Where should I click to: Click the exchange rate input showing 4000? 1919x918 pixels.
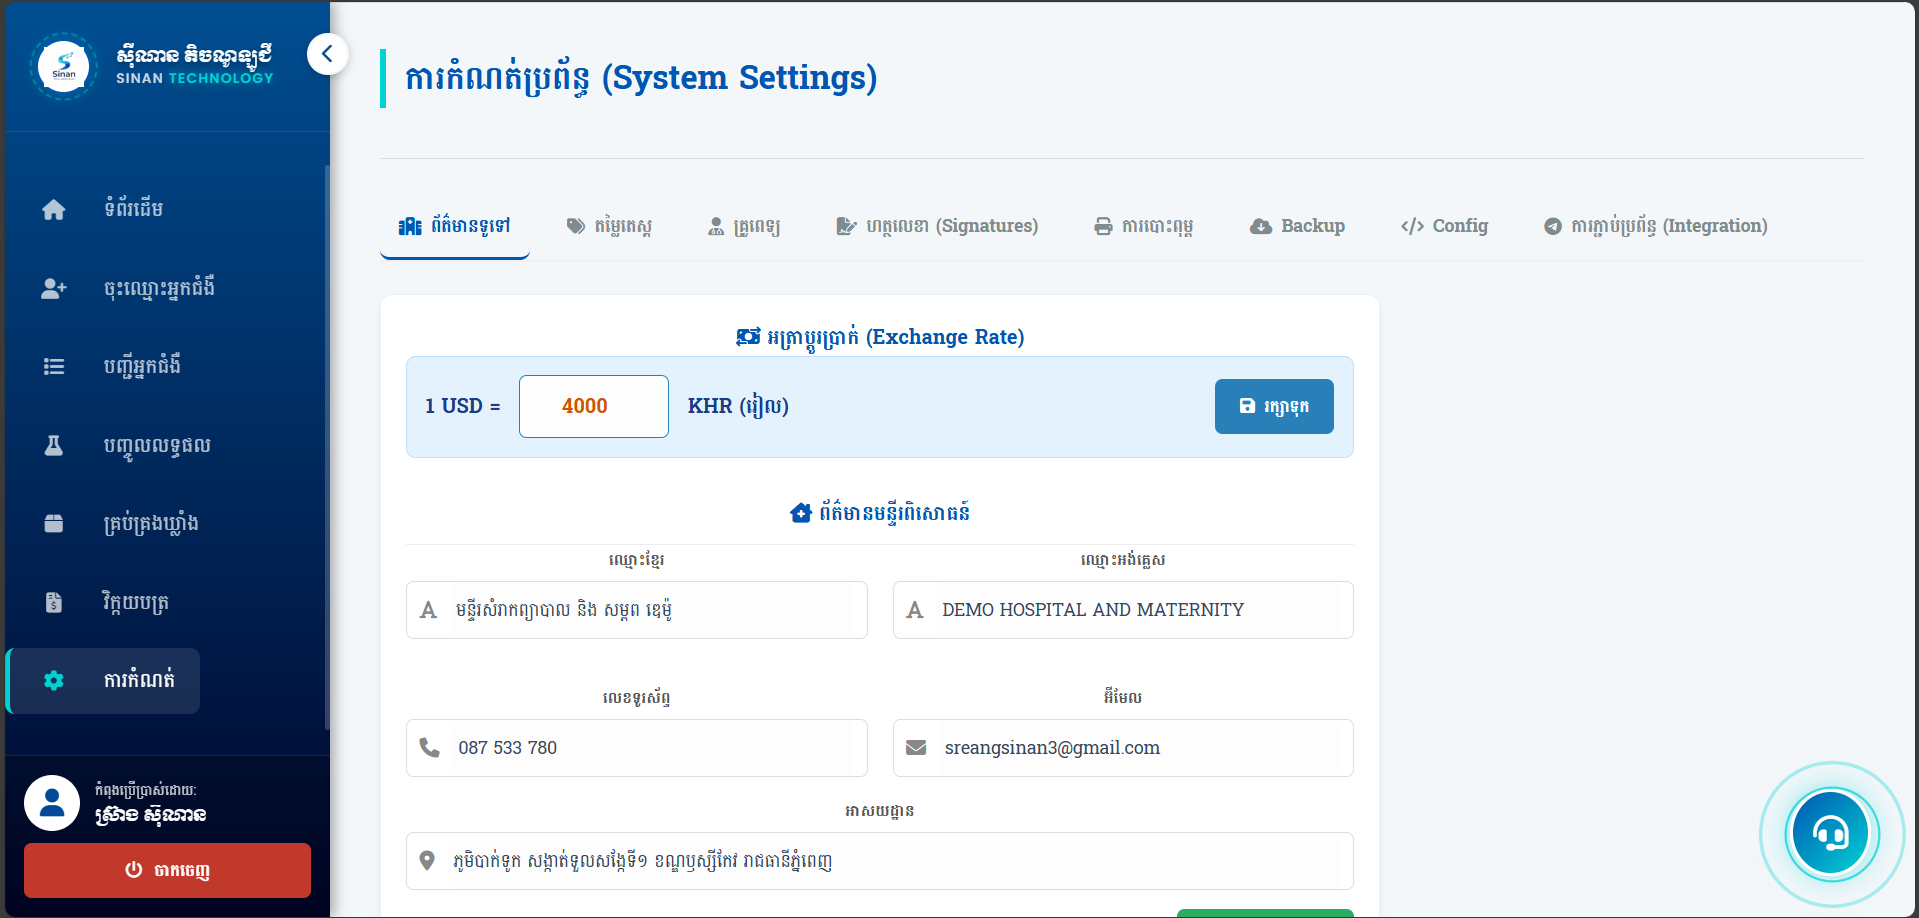pyautogui.click(x=593, y=406)
